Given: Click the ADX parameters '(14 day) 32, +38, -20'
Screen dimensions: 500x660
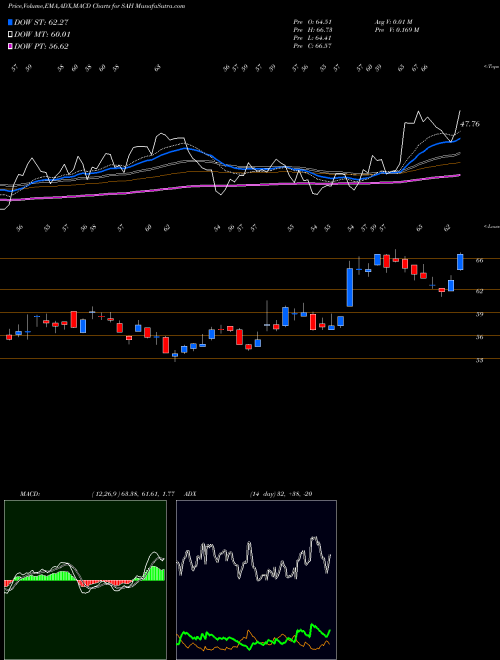Looking at the screenshot, I should click(281, 494).
